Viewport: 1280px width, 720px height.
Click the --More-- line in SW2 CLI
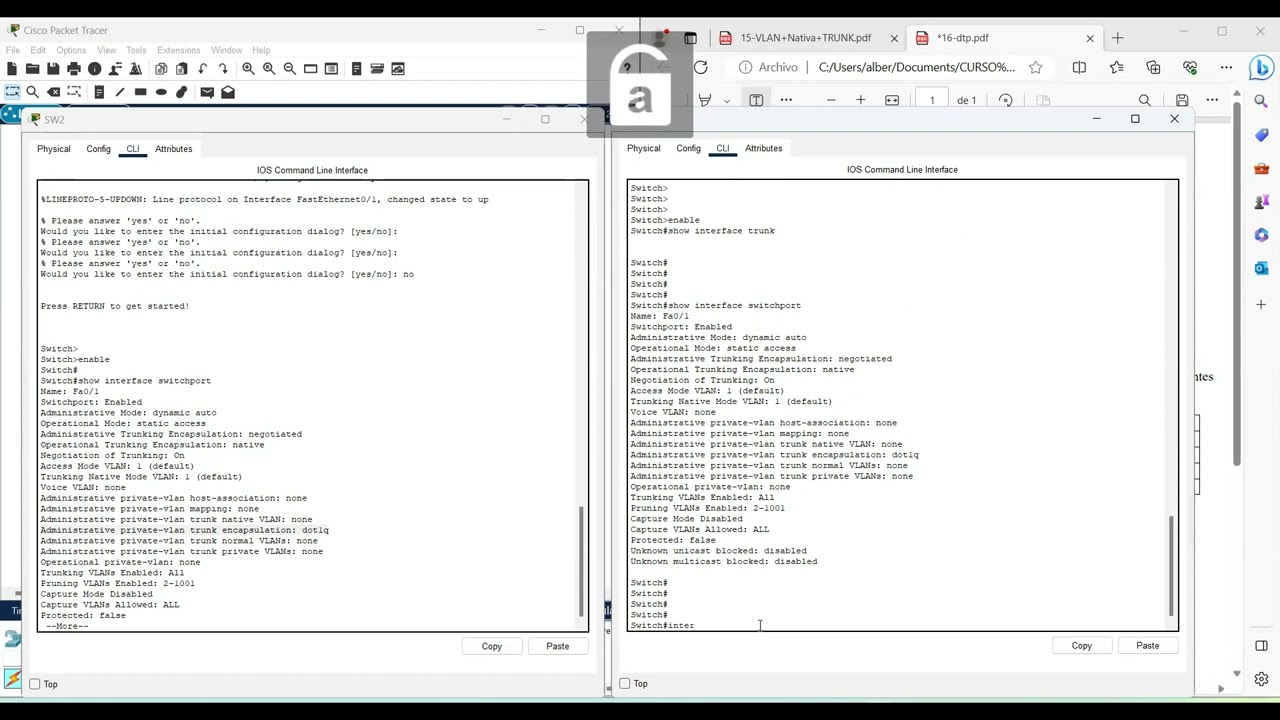pos(67,626)
